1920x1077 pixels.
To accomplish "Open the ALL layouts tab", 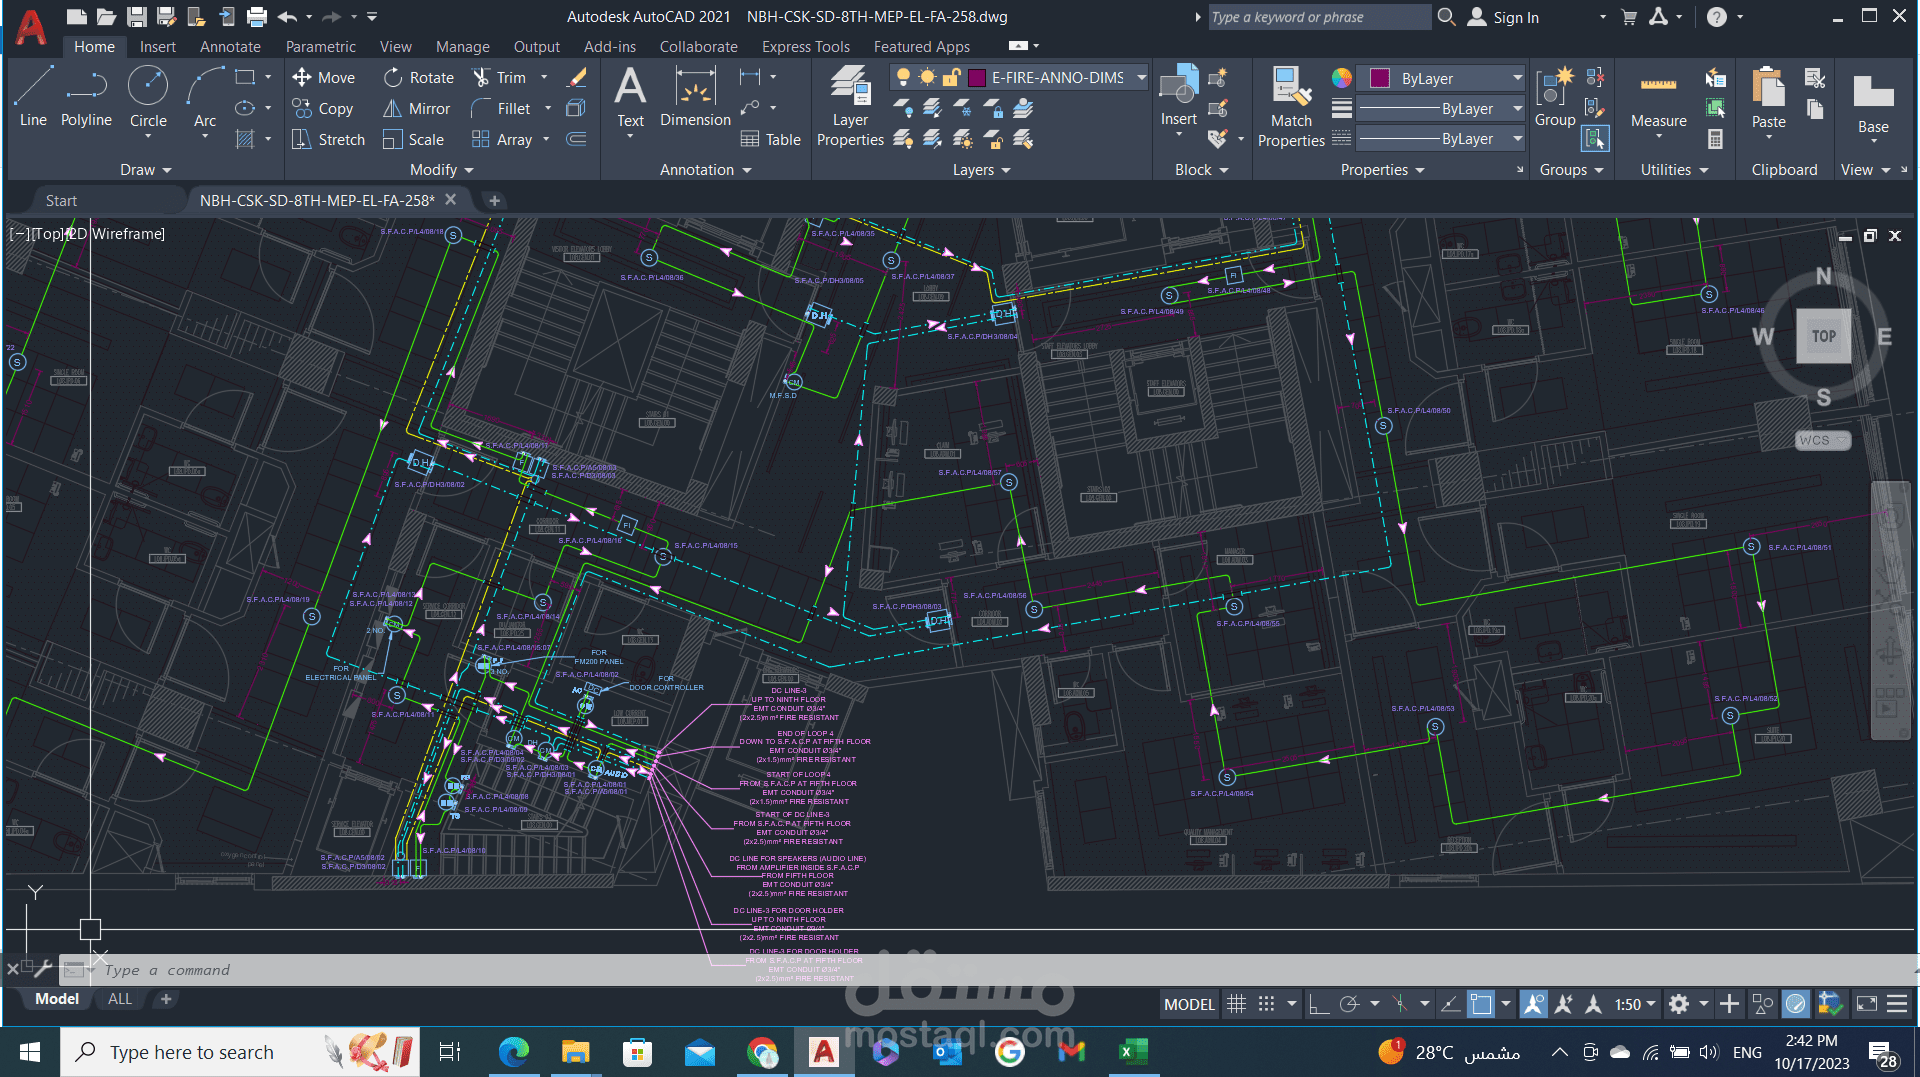I will (120, 999).
